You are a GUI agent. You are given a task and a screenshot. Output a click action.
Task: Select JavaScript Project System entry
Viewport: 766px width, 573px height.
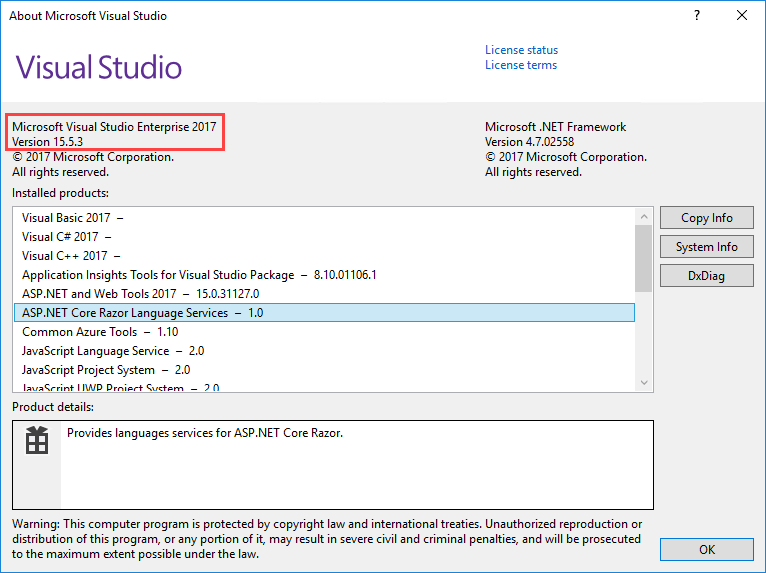click(x=324, y=370)
